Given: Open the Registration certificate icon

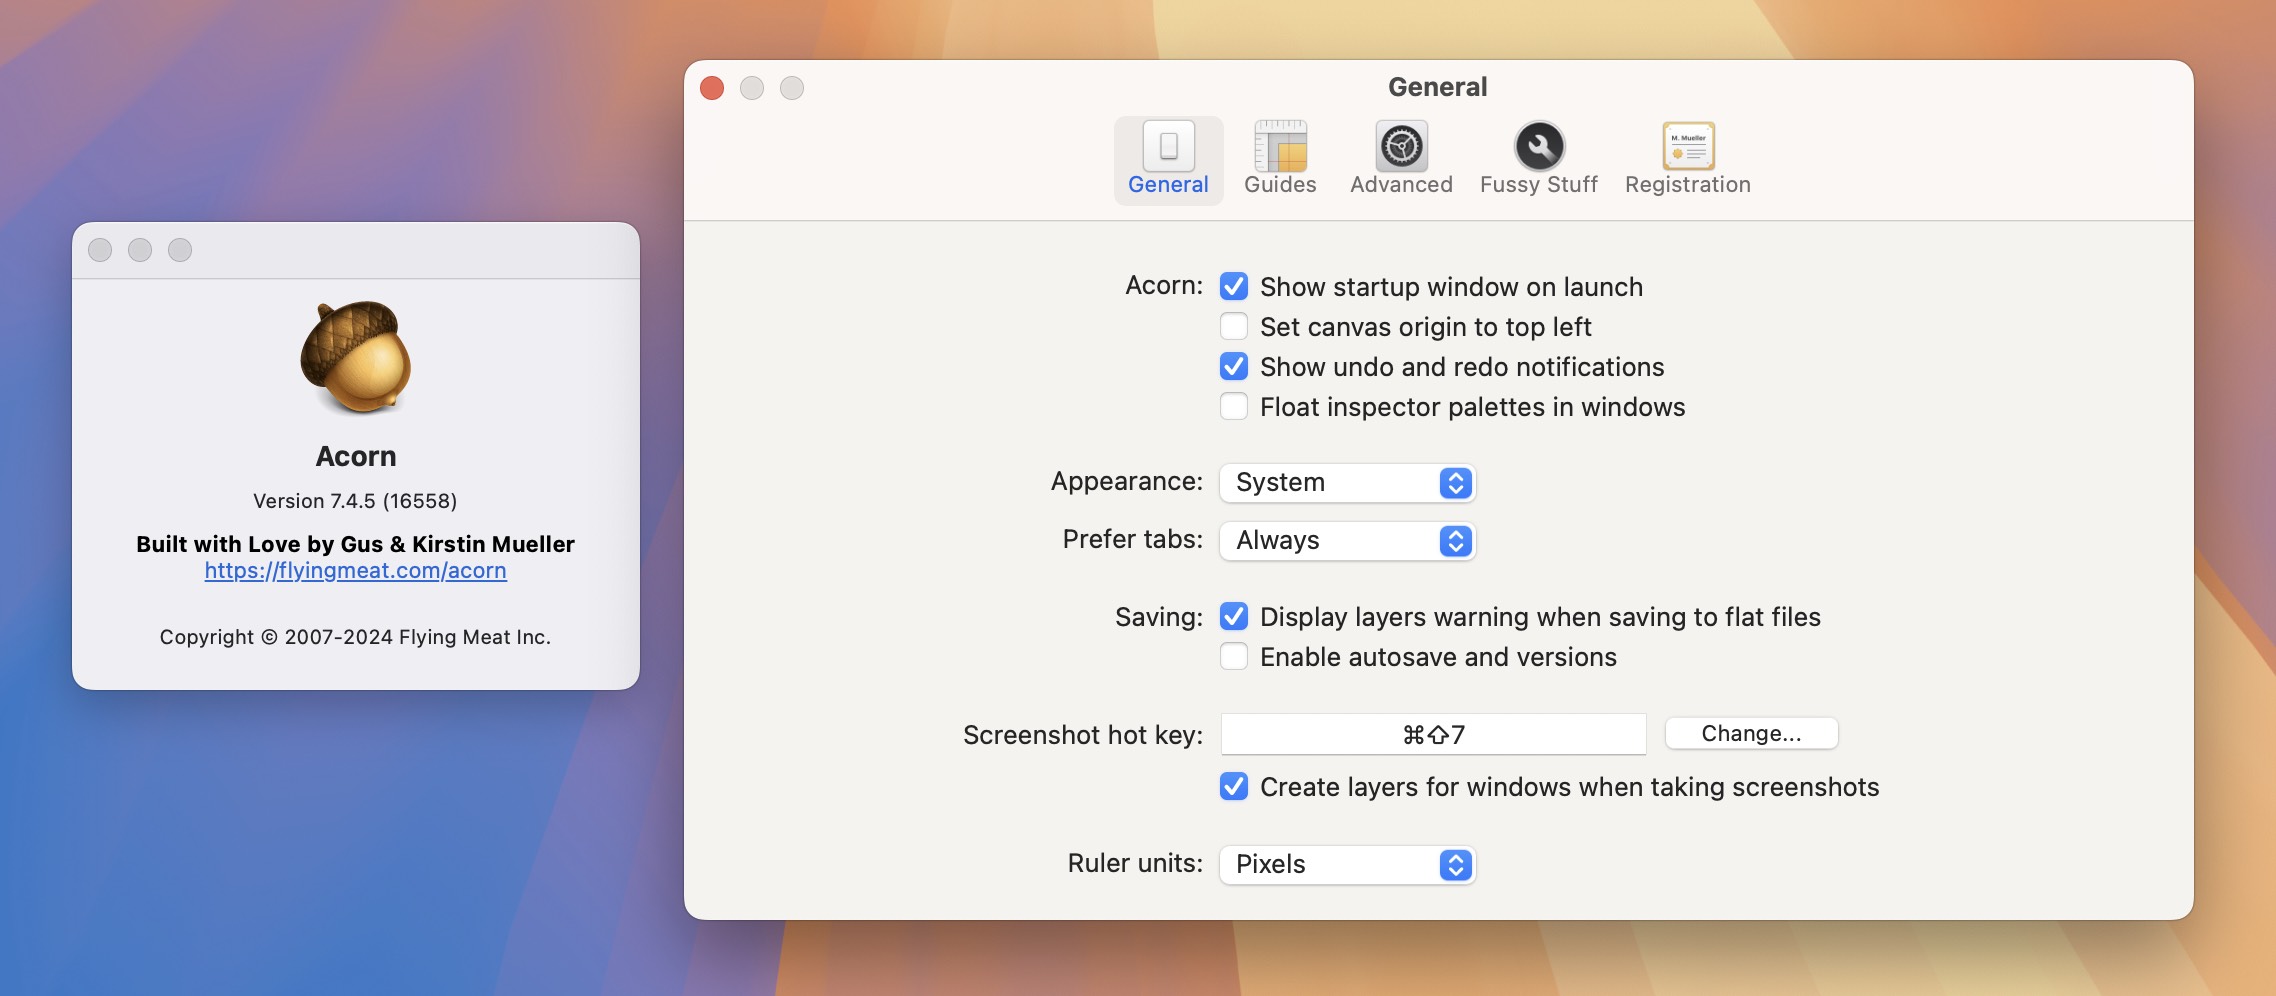Looking at the screenshot, I should tap(1688, 146).
